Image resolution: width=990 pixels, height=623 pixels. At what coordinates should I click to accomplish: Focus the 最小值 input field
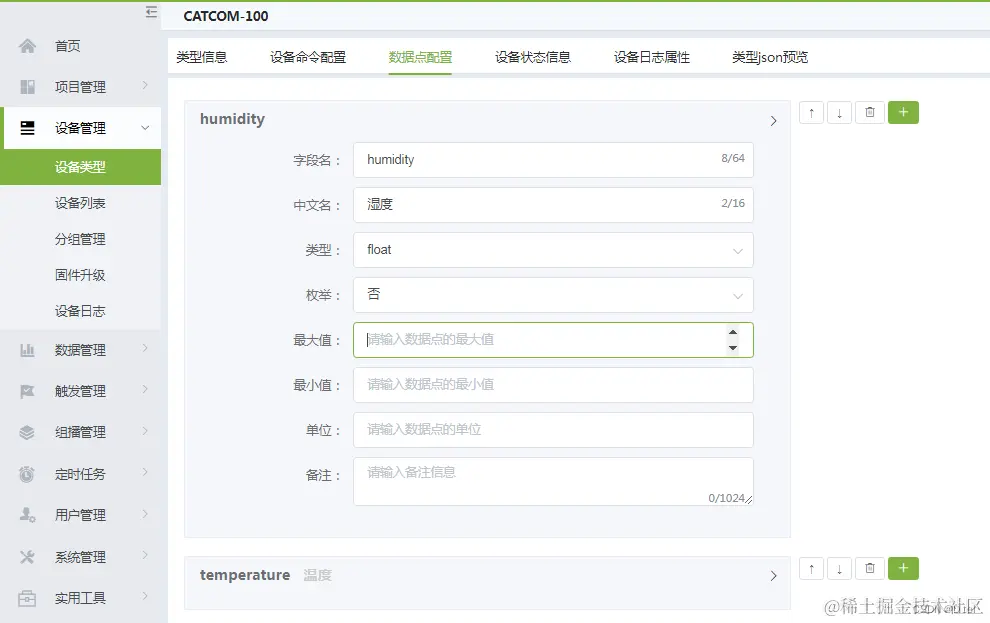tap(553, 385)
